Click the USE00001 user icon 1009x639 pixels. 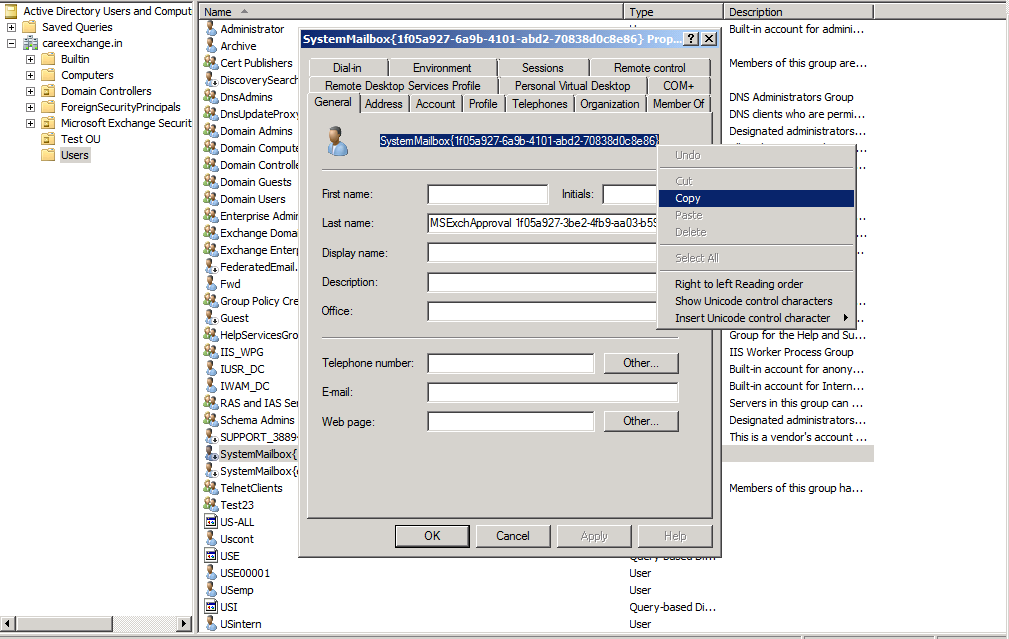coord(210,573)
